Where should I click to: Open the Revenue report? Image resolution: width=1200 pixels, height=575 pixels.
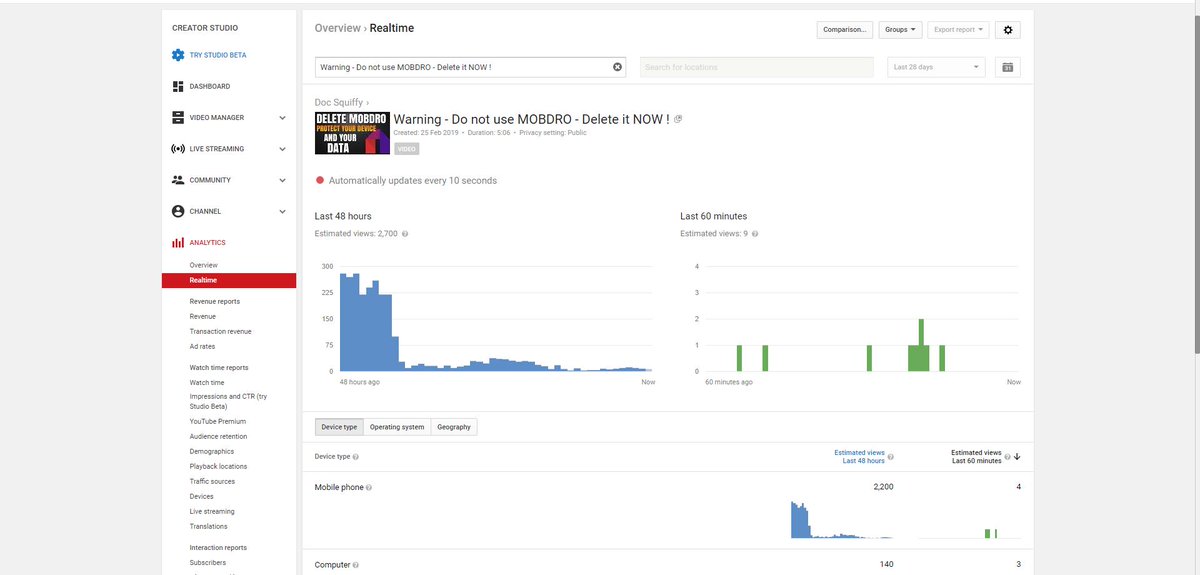coord(203,316)
